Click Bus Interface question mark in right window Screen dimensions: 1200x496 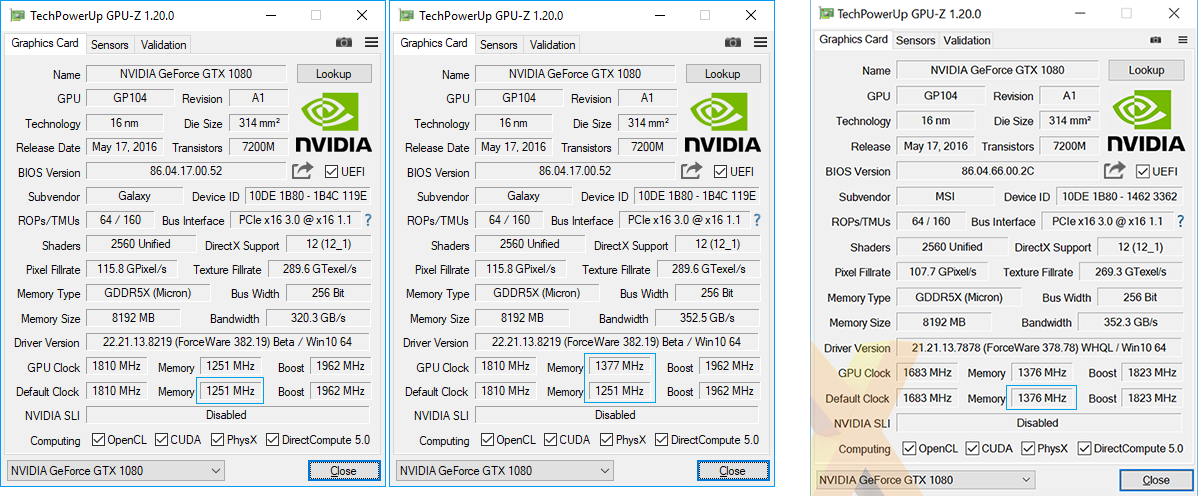coord(1182,220)
